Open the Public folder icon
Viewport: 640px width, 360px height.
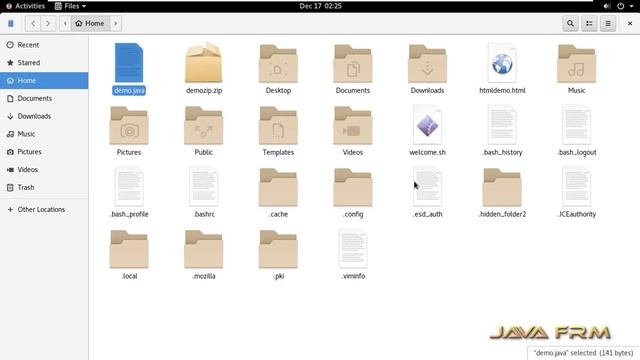tap(204, 126)
